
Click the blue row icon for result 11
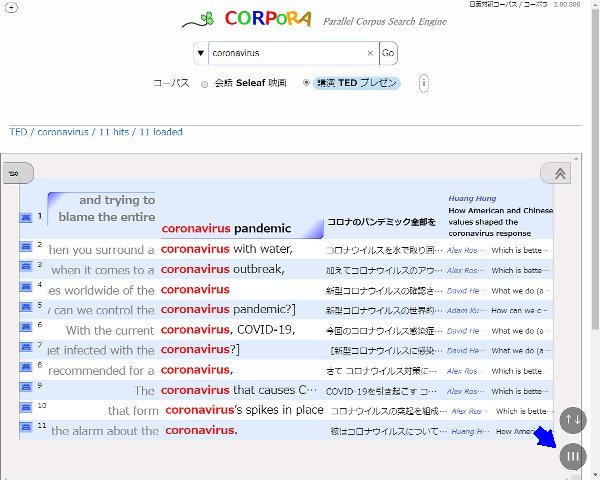click(x=25, y=431)
